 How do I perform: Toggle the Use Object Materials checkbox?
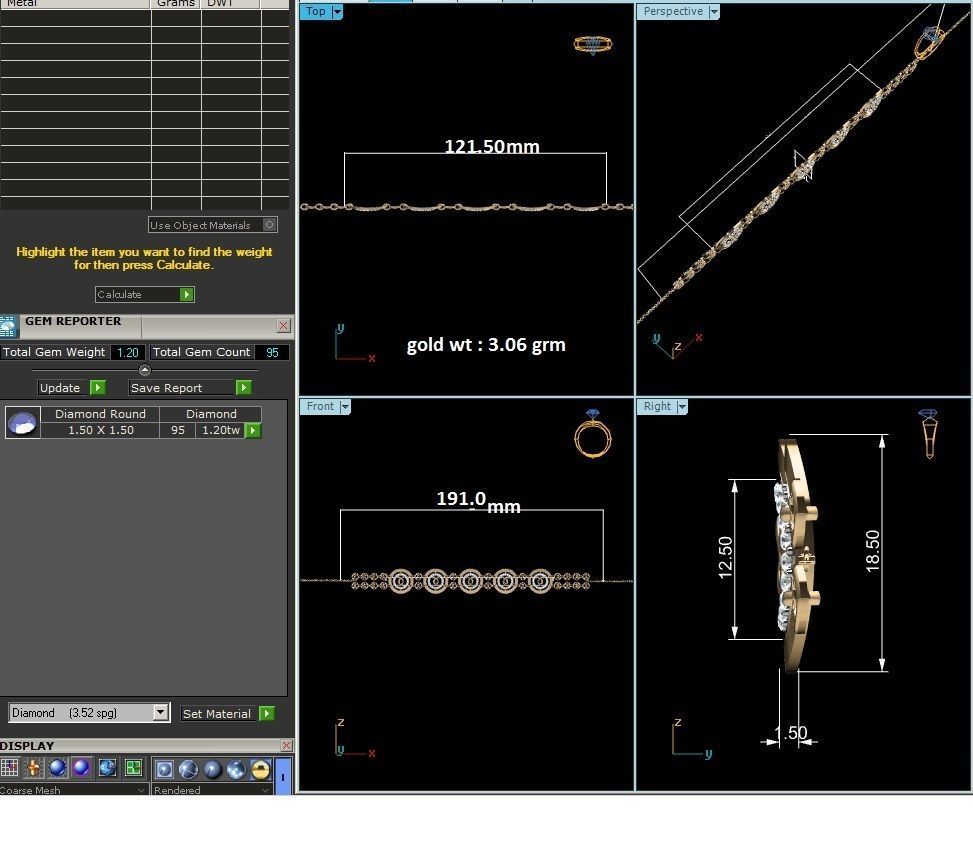(x=269, y=225)
